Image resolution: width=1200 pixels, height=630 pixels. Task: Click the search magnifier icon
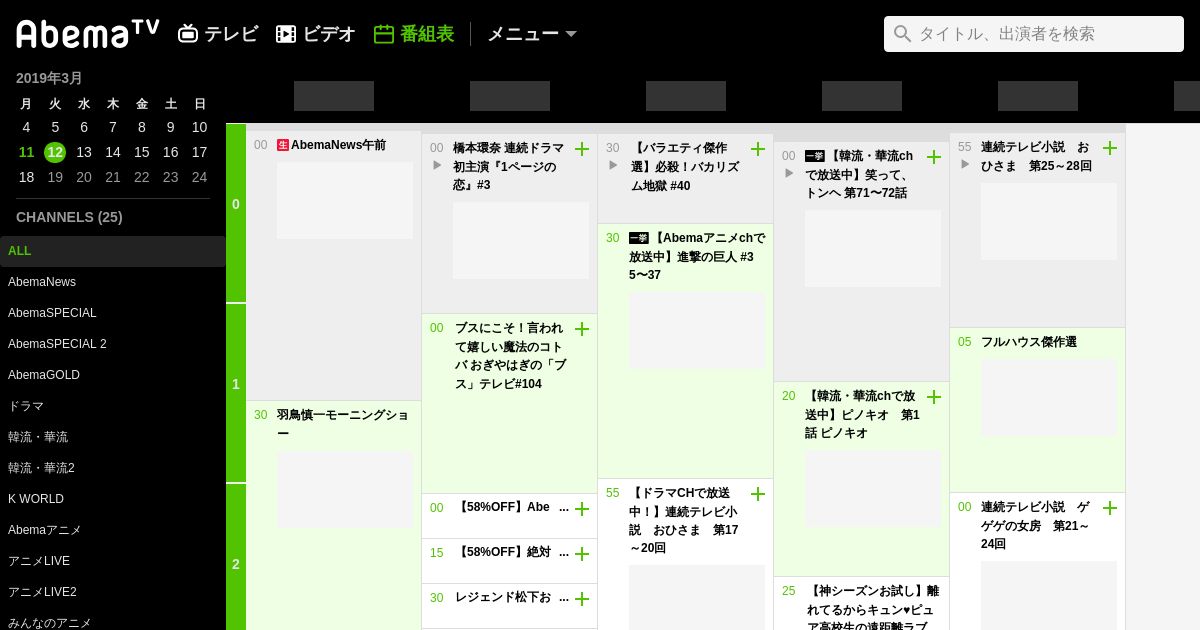(x=903, y=34)
